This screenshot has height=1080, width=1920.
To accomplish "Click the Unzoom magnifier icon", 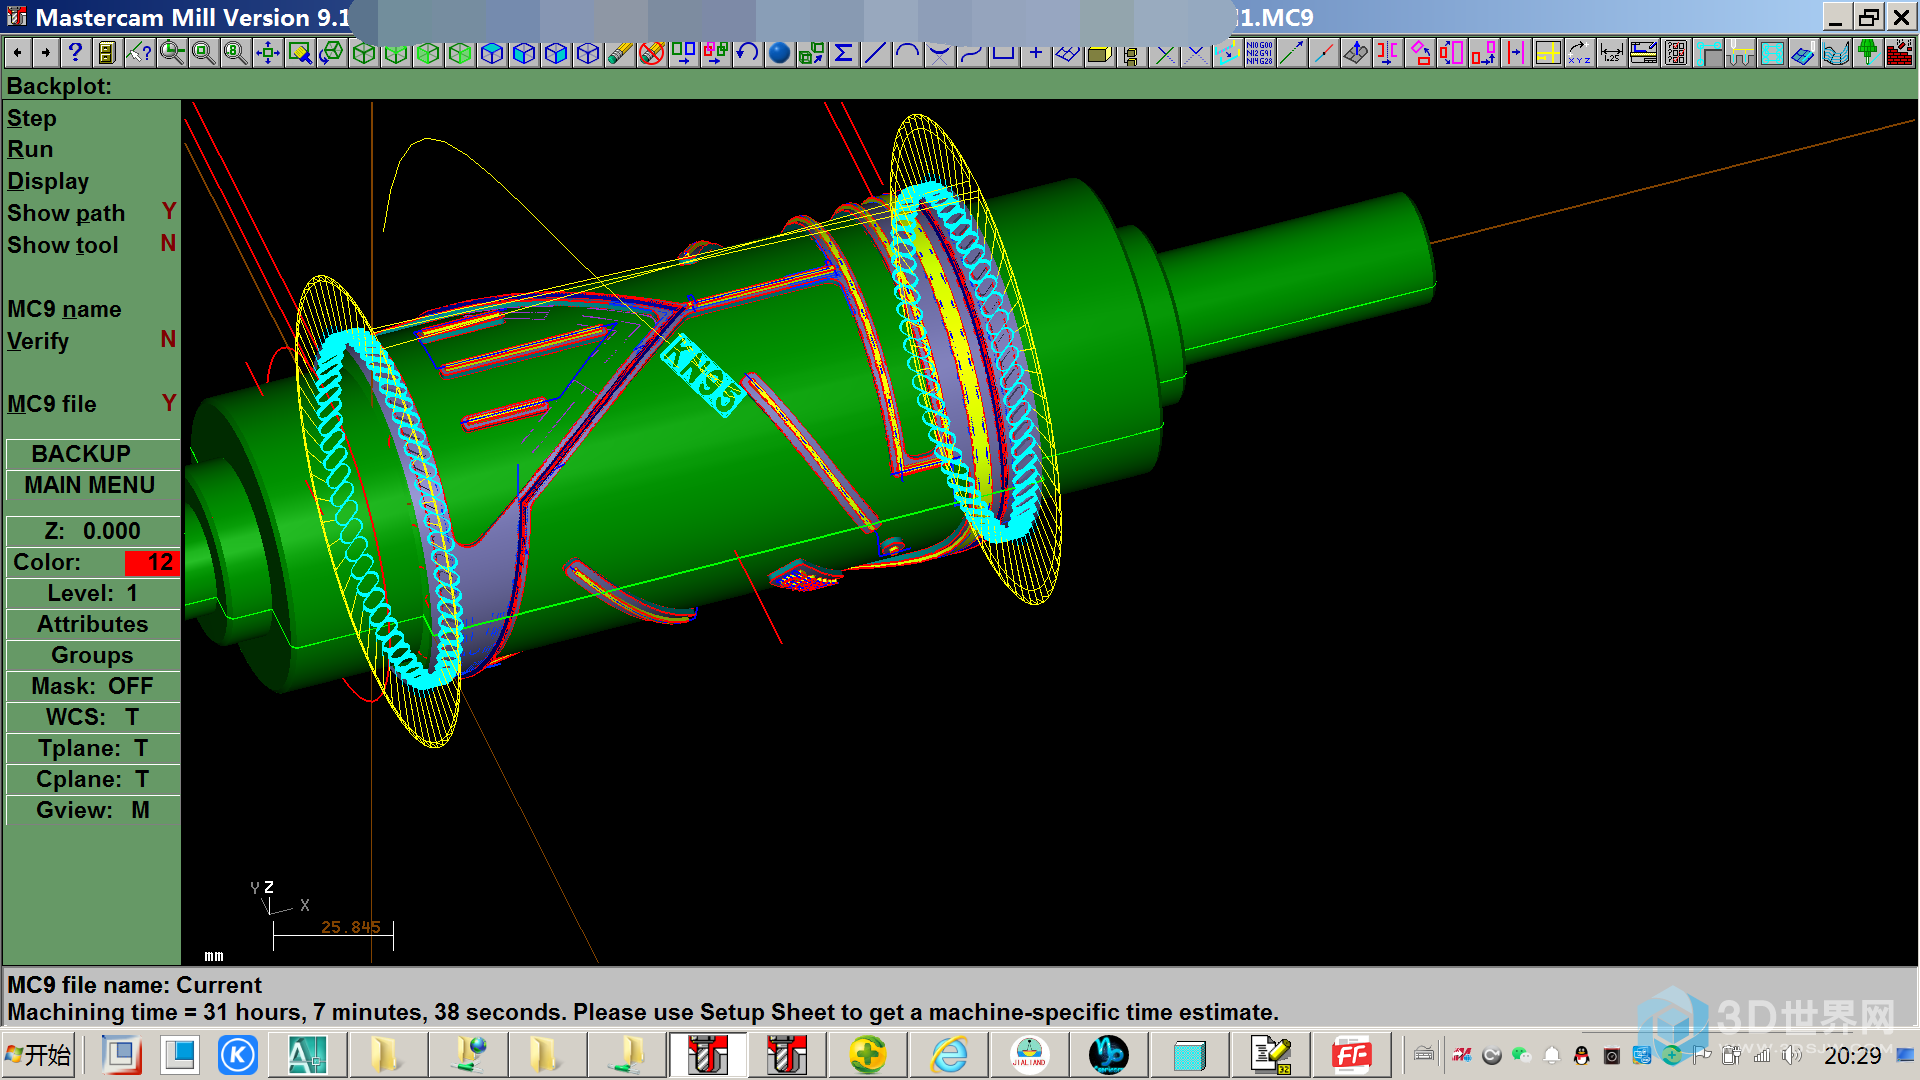I will pos(203,53).
